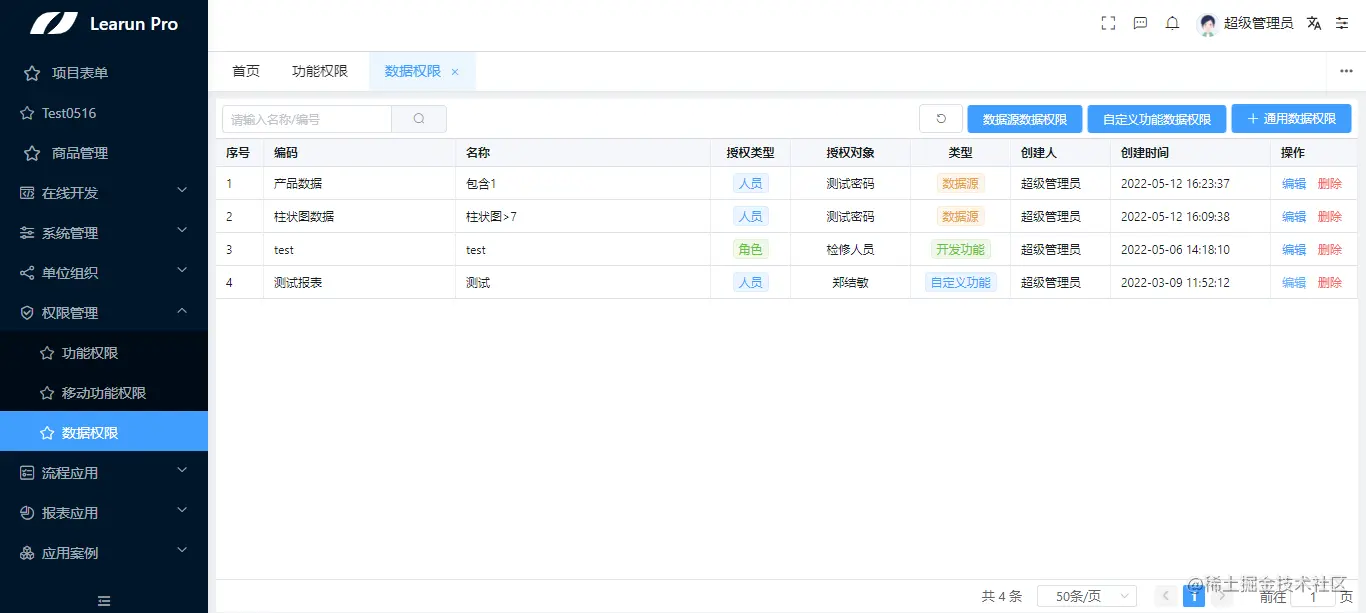Open the tab options ellipsis menu
This screenshot has height=613, width=1366.
(1346, 71)
